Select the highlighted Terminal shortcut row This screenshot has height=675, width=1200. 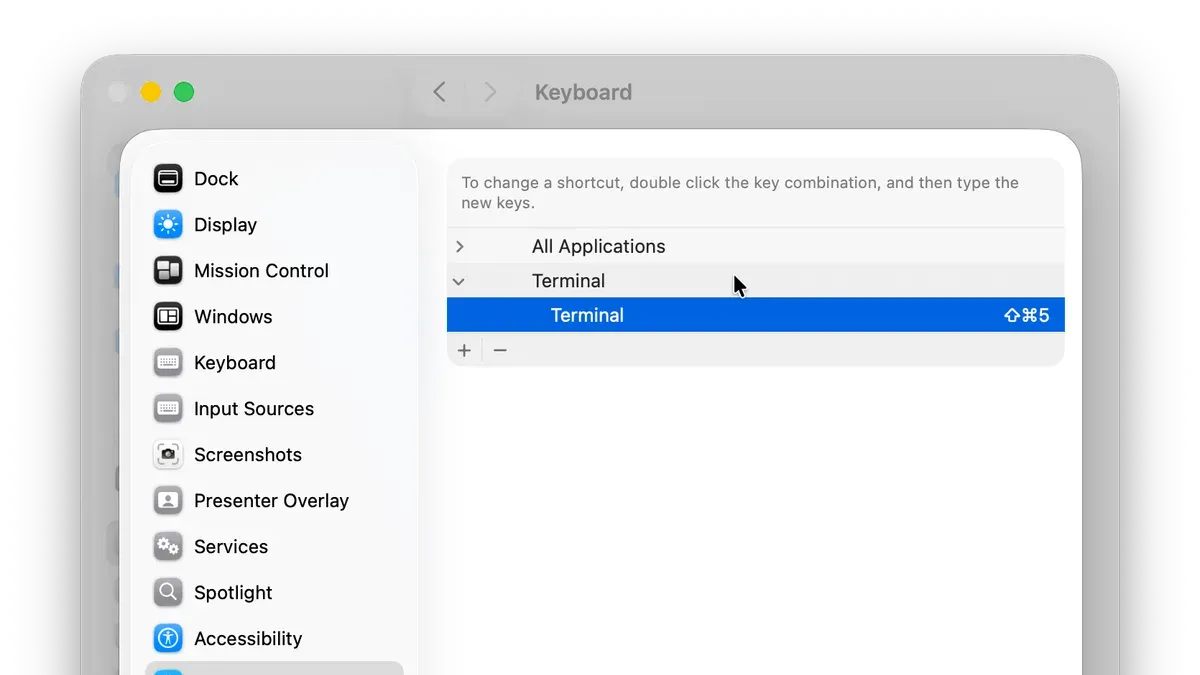coord(756,315)
